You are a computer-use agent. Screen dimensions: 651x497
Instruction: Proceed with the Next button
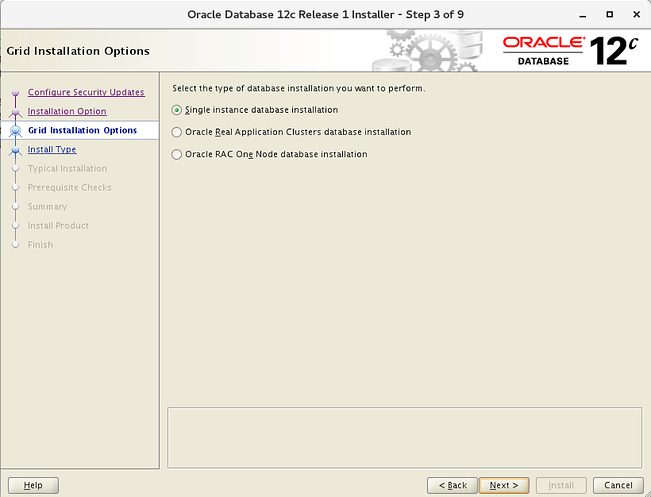coord(504,485)
